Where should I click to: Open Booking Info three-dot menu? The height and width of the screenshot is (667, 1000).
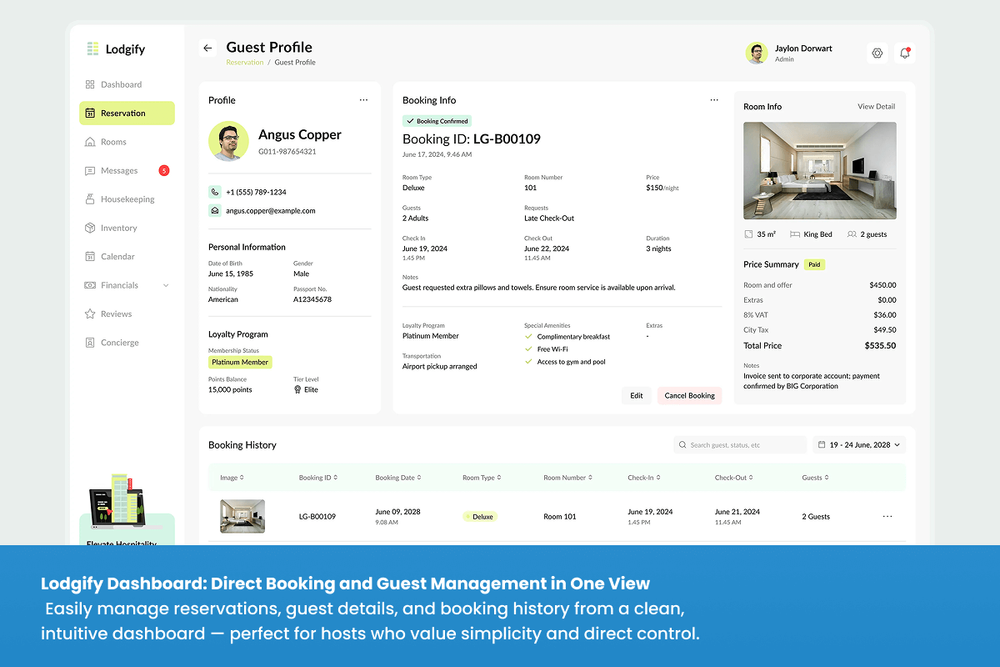point(714,100)
